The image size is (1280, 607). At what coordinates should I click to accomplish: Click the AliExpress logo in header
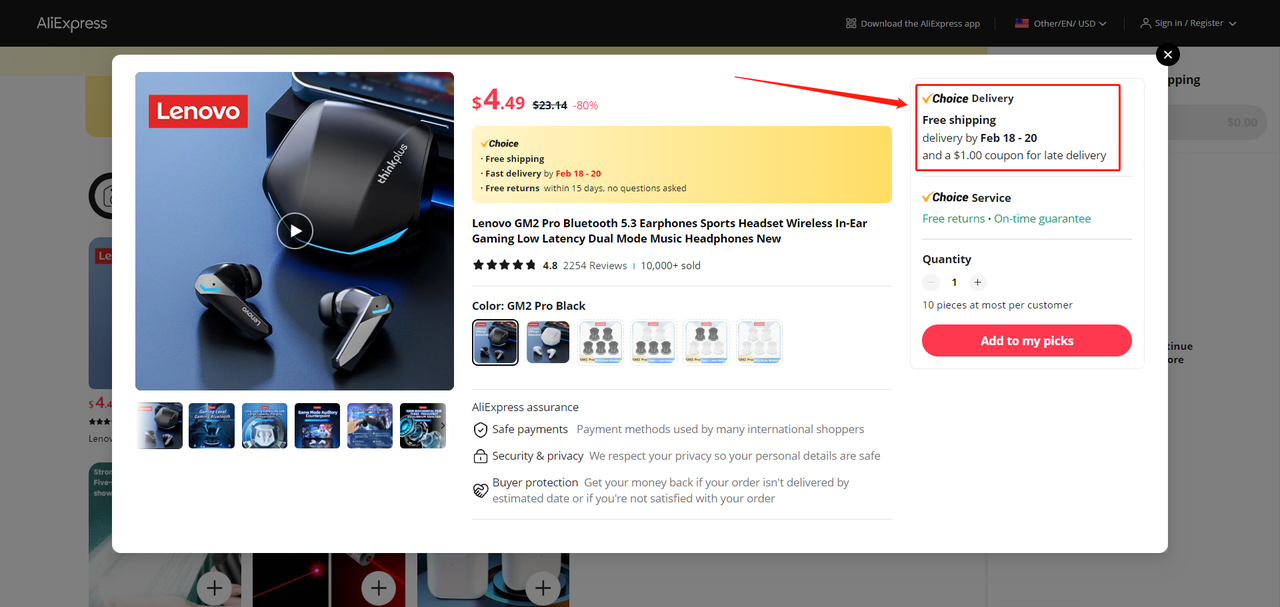(x=72, y=23)
